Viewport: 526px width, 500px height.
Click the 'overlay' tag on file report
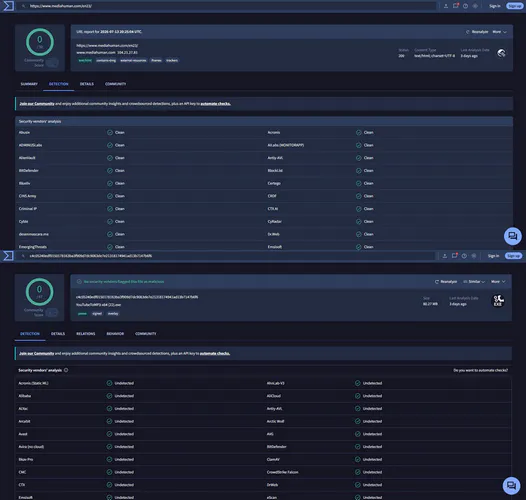point(113,313)
